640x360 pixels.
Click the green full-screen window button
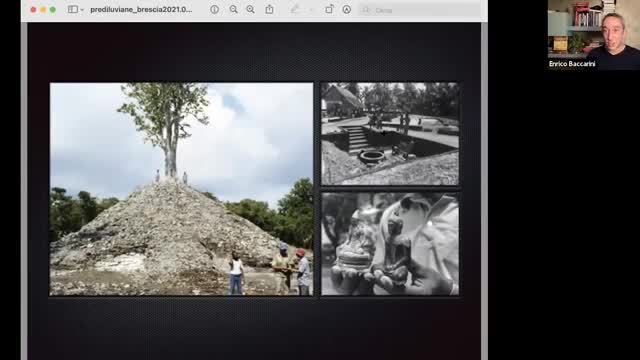click(53, 9)
